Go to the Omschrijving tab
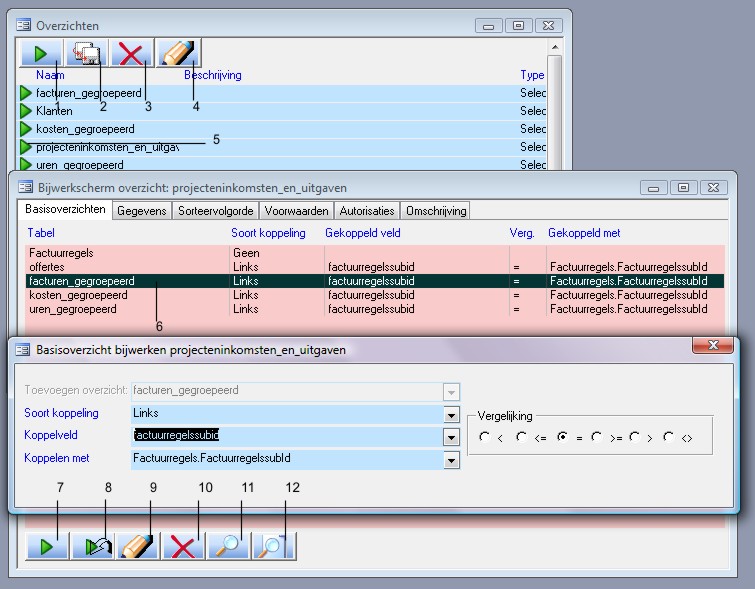The width and height of the screenshot is (755, 589). click(x=436, y=210)
